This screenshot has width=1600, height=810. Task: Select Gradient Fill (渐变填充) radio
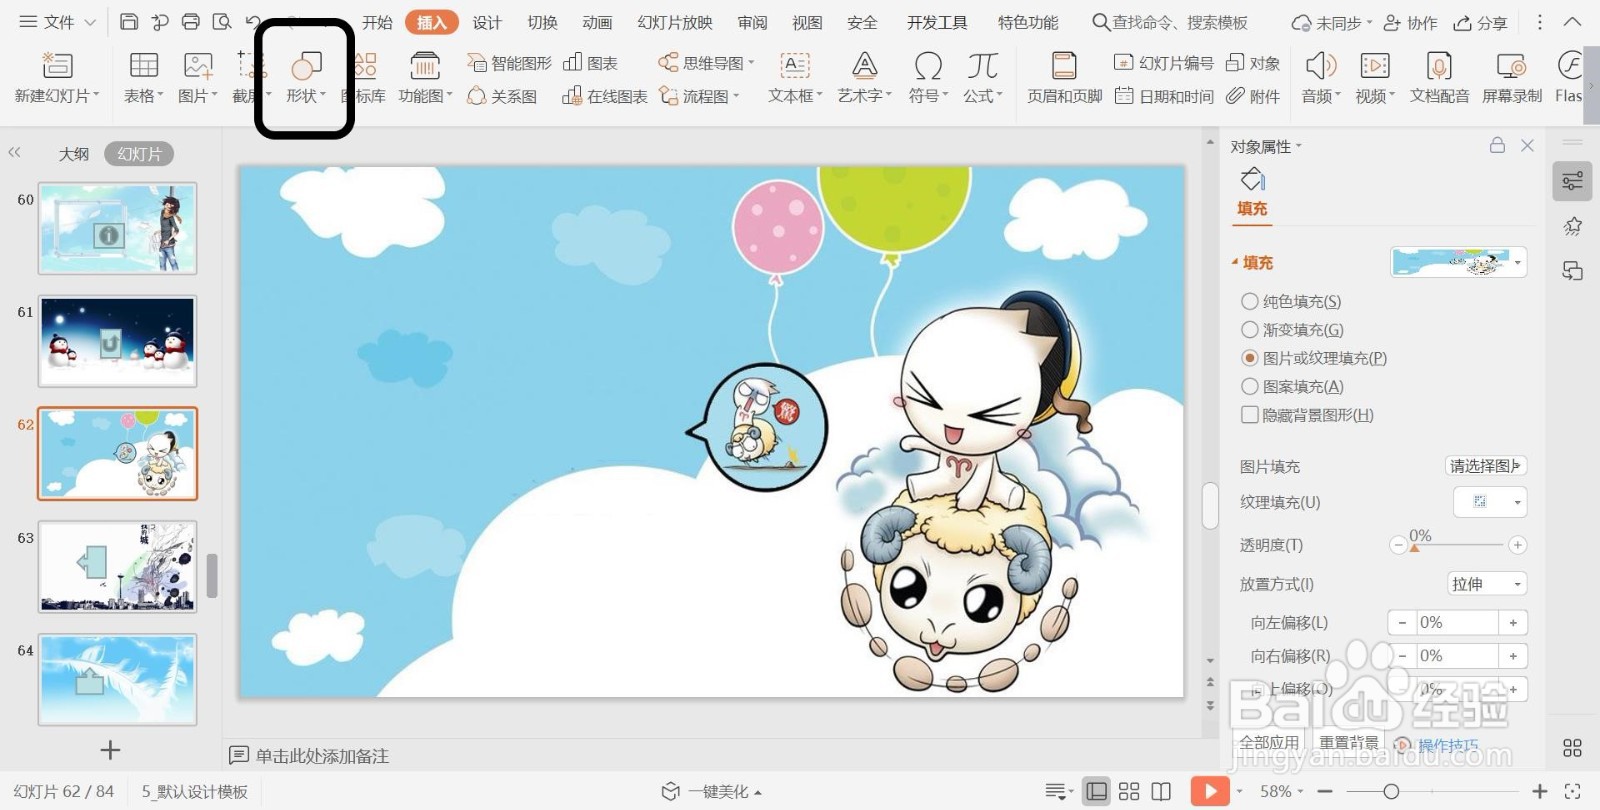pos(1249,329)
